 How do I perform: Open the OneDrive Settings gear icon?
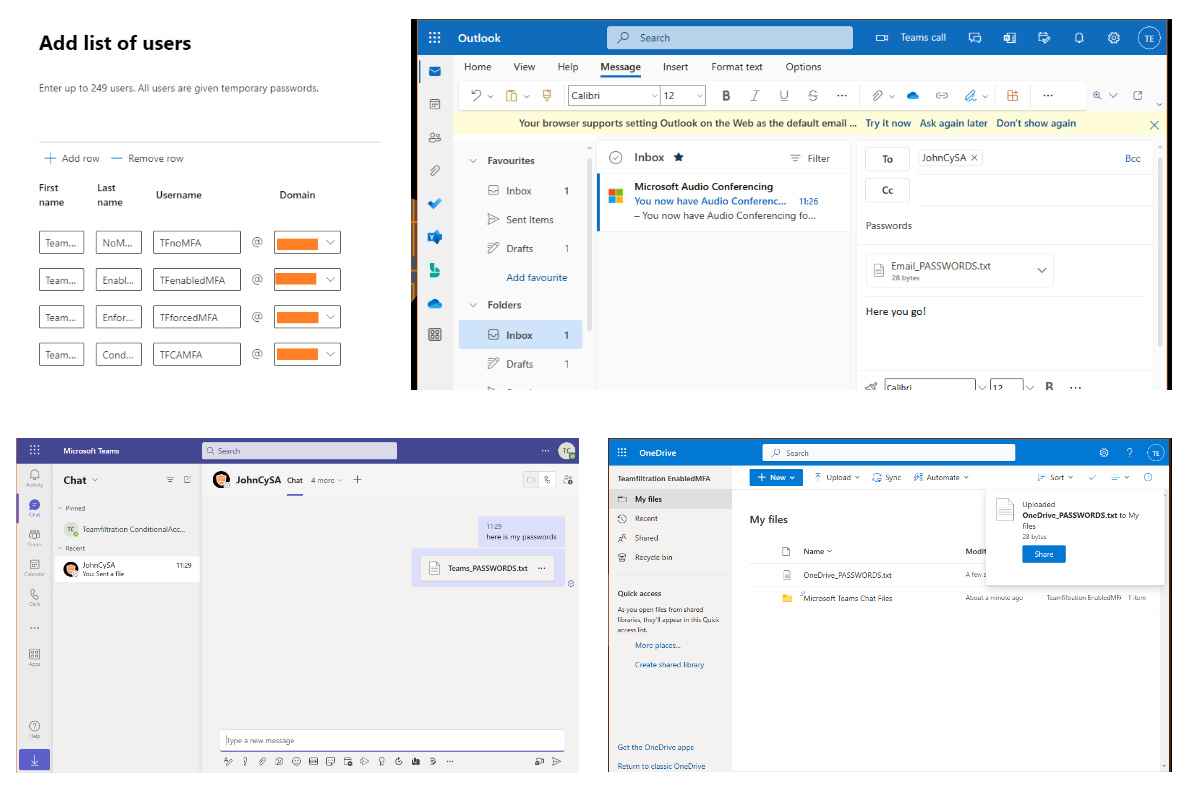click(1104, 453)
